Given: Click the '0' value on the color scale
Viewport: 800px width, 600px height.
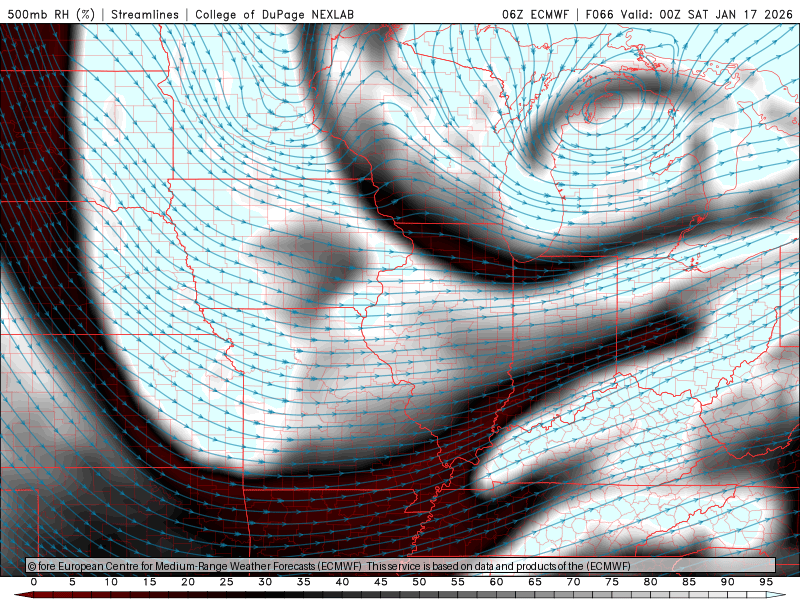Looking at the screenshot, I should pyautogui.click(x=34, y=582).
